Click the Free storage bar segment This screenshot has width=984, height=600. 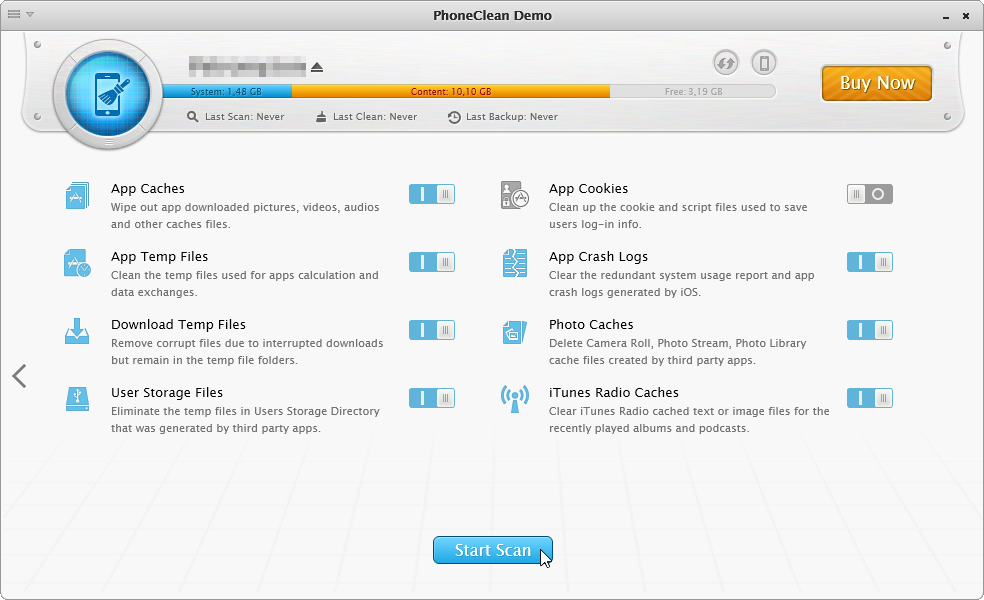(693, 92)
